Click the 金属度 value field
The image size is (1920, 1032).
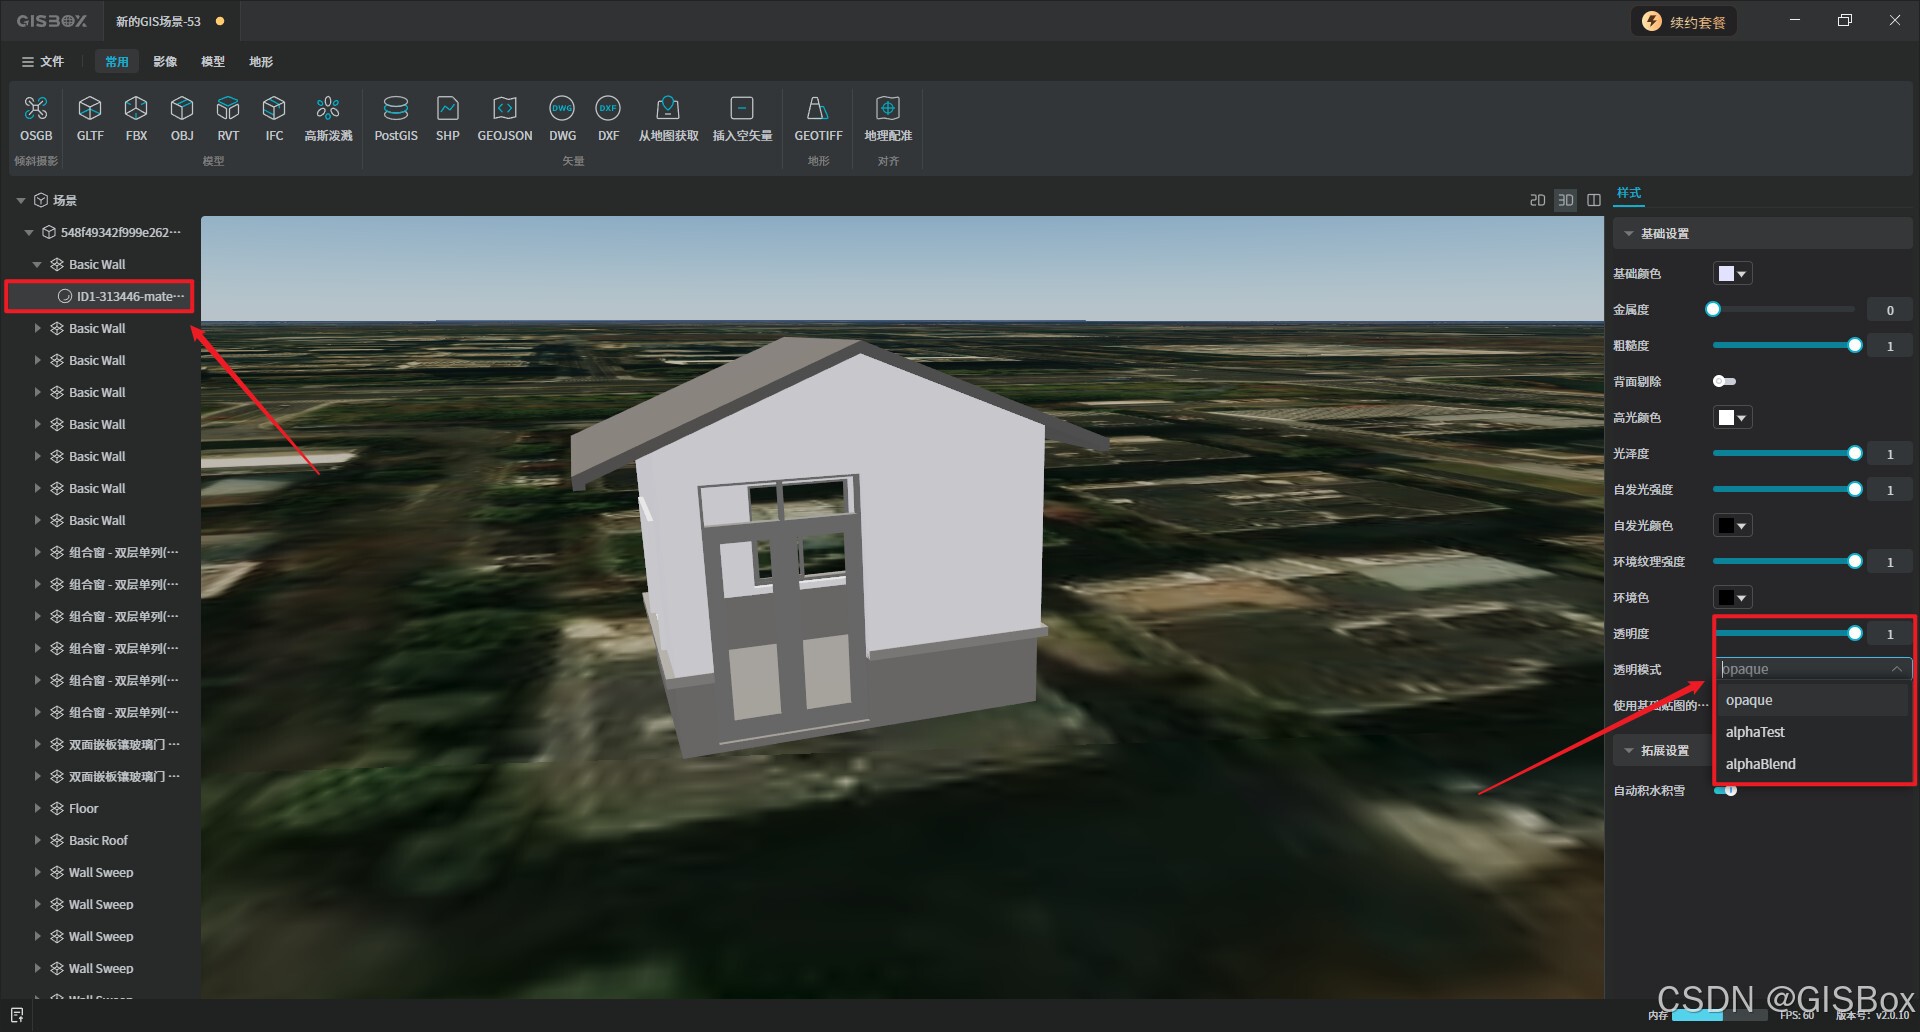pos(1890,310)
